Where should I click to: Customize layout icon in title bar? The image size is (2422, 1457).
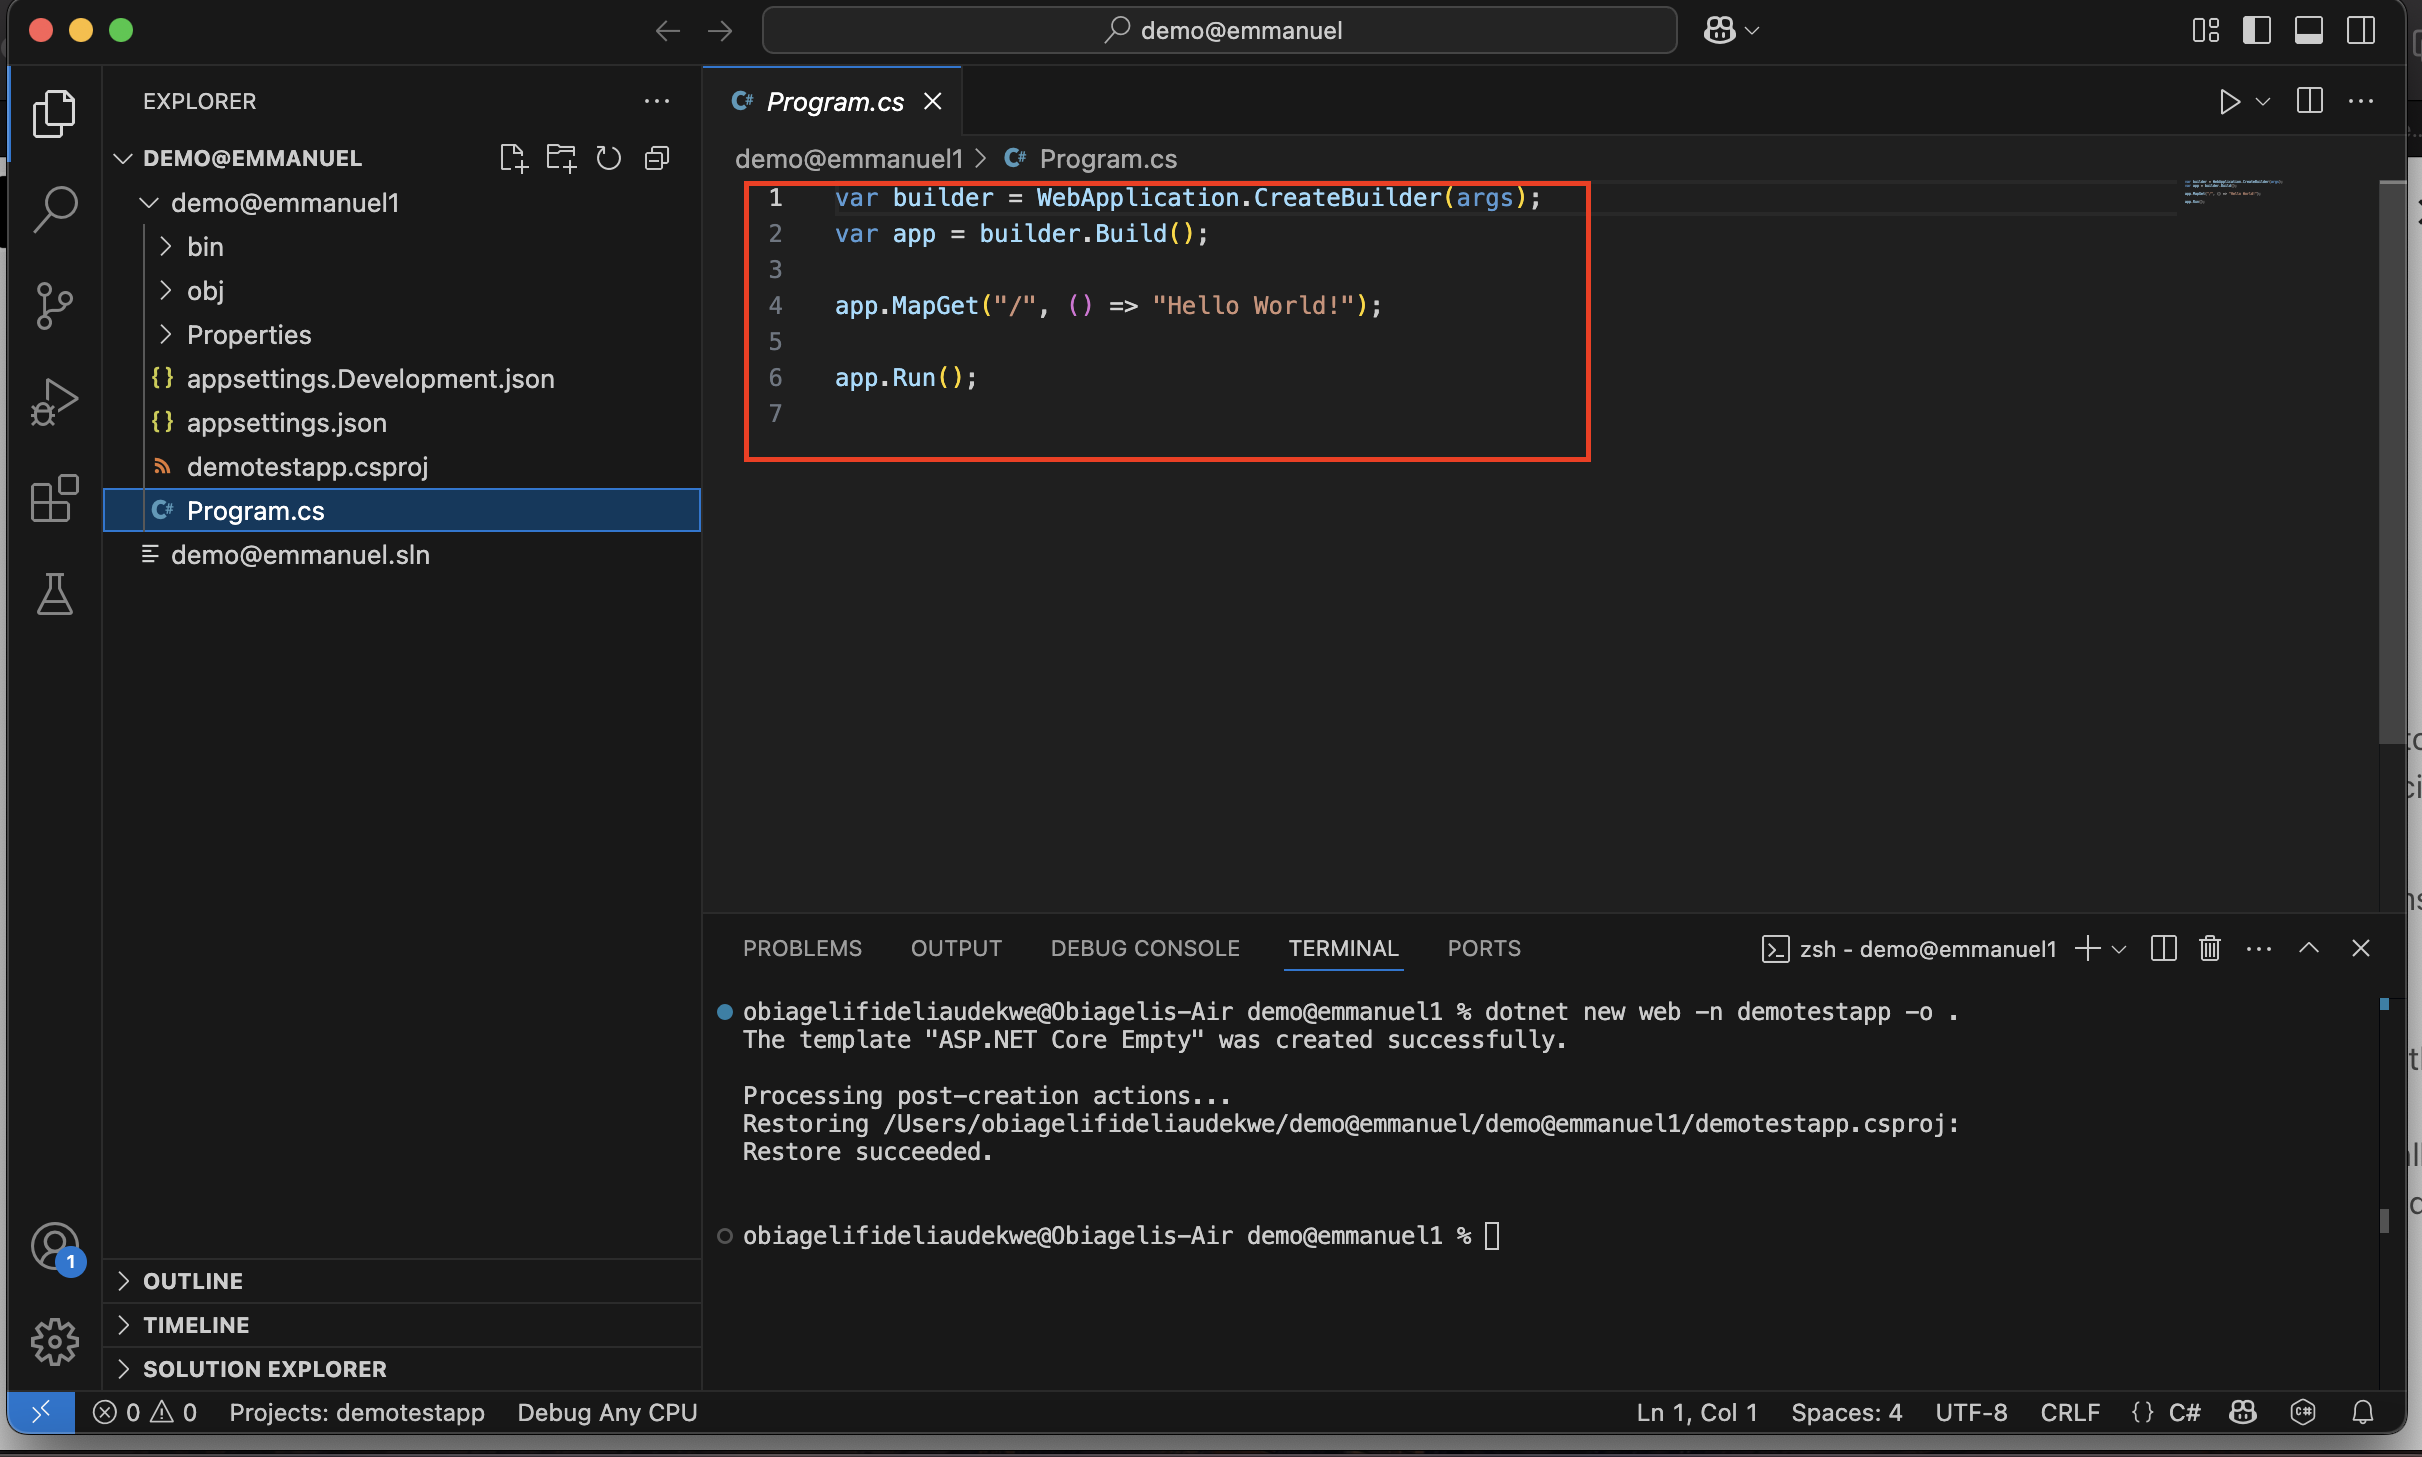tap(2205, 31)
